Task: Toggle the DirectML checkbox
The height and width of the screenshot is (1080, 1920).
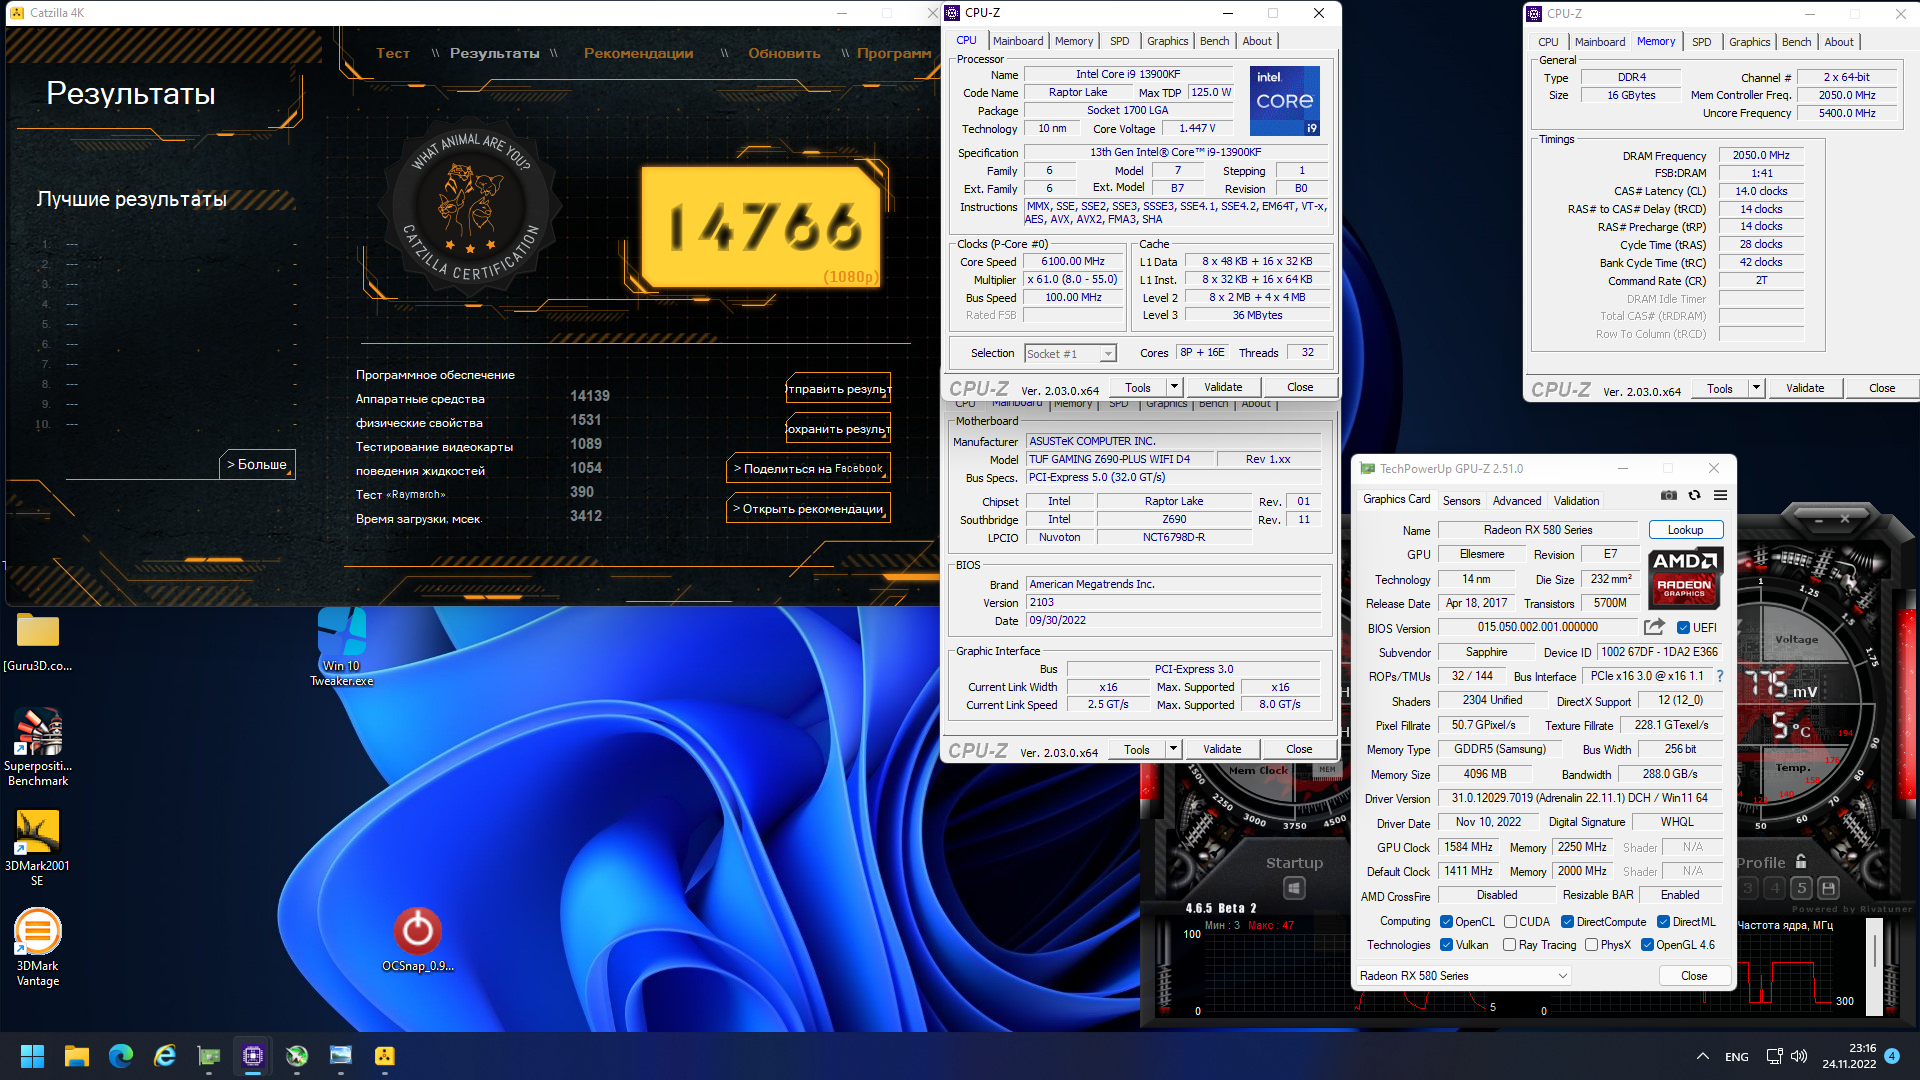Action: coord(1663,922)
